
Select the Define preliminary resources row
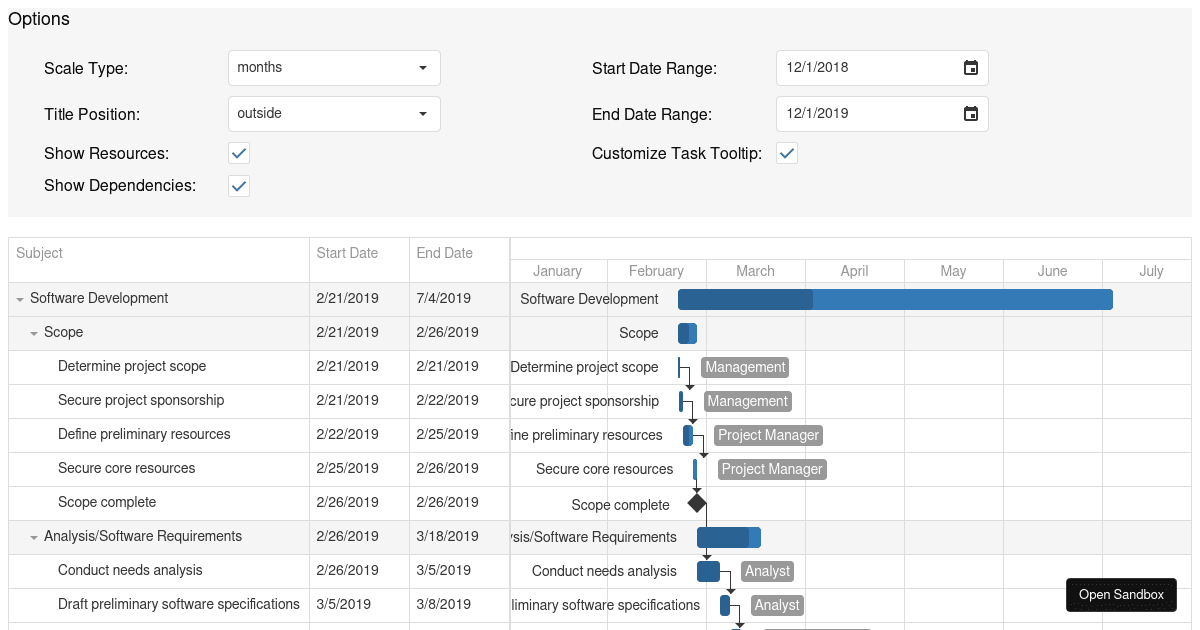[x=259, y=435]
